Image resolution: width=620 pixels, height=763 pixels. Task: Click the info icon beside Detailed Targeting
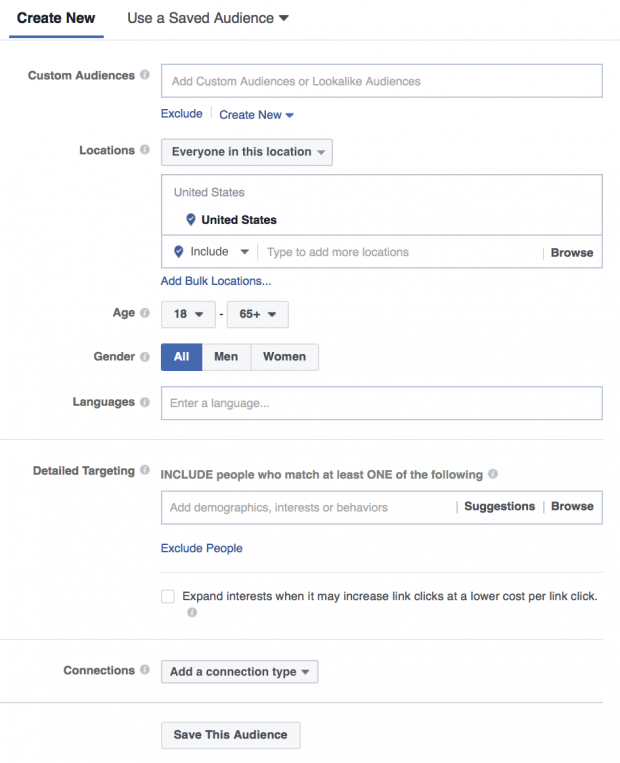[x=145, y=470]
